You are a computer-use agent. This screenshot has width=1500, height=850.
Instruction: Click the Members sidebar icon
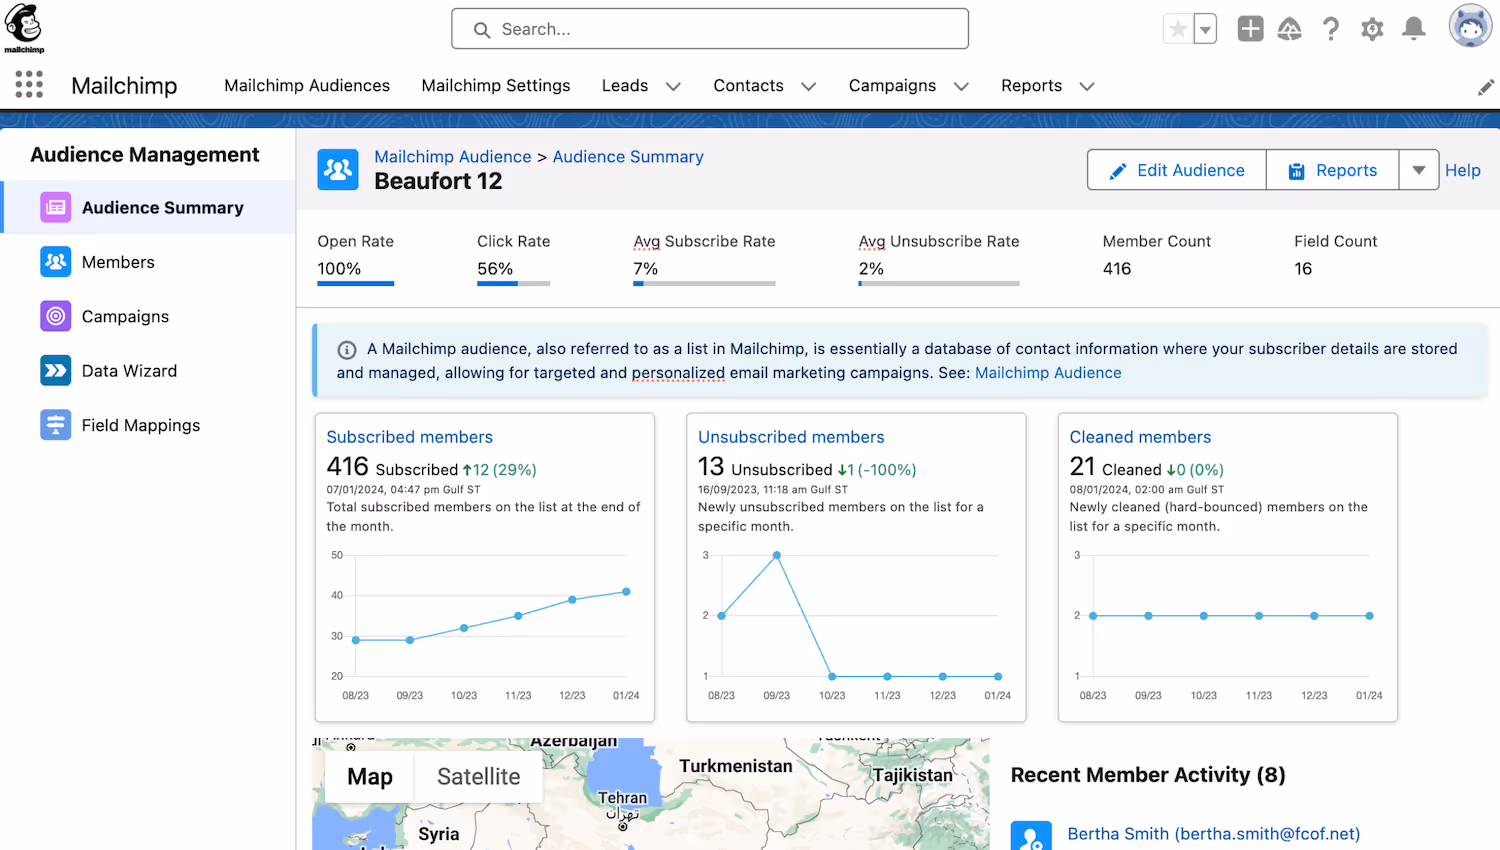pos(56,262)
